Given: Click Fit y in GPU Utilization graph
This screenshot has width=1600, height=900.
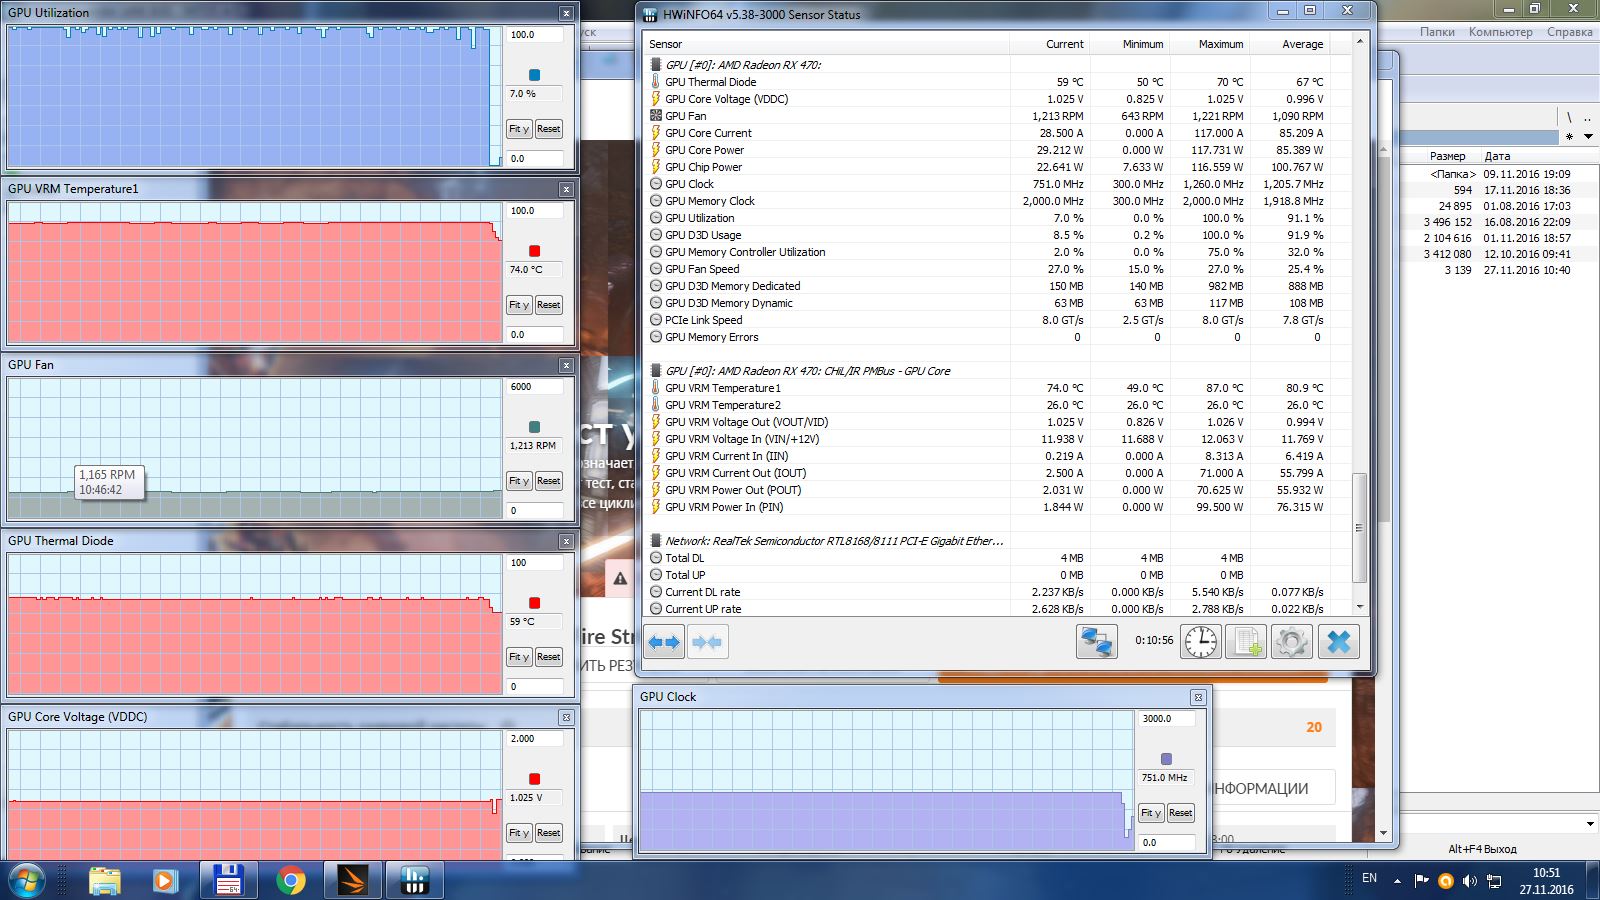Looking at the screenshot, I should pyautogui.click(x=519, y=129).
